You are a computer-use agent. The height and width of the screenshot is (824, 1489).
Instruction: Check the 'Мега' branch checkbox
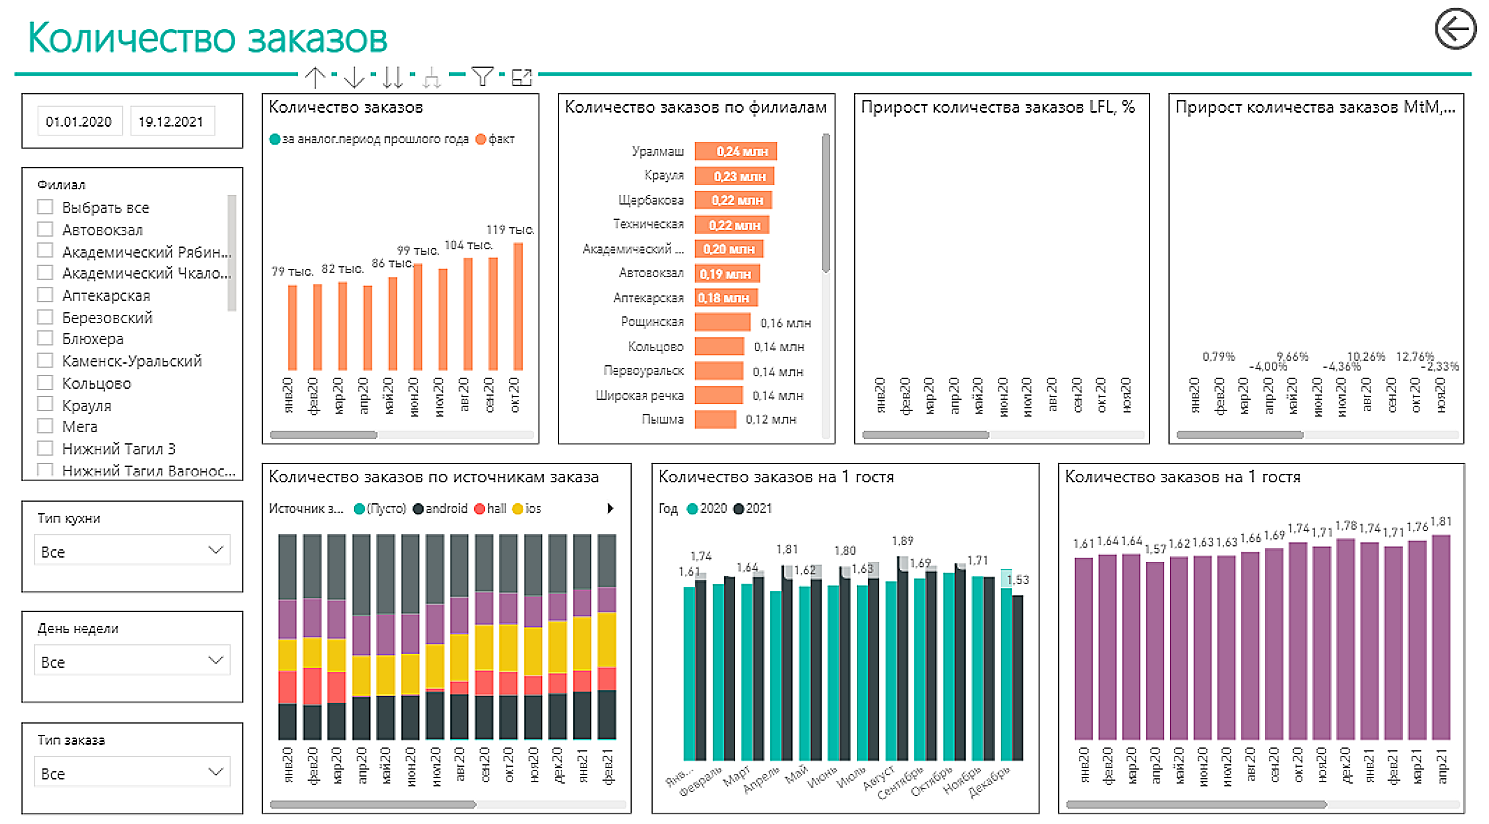(x=45, y=427)
